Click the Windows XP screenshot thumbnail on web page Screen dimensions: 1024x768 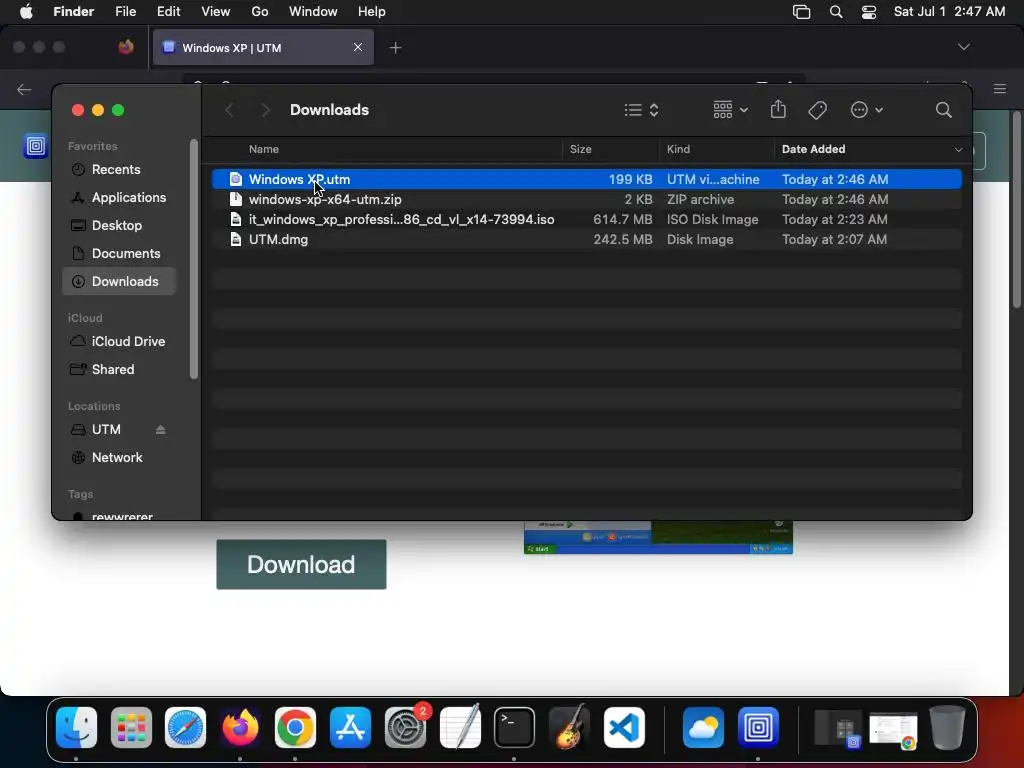click(658, 537)
